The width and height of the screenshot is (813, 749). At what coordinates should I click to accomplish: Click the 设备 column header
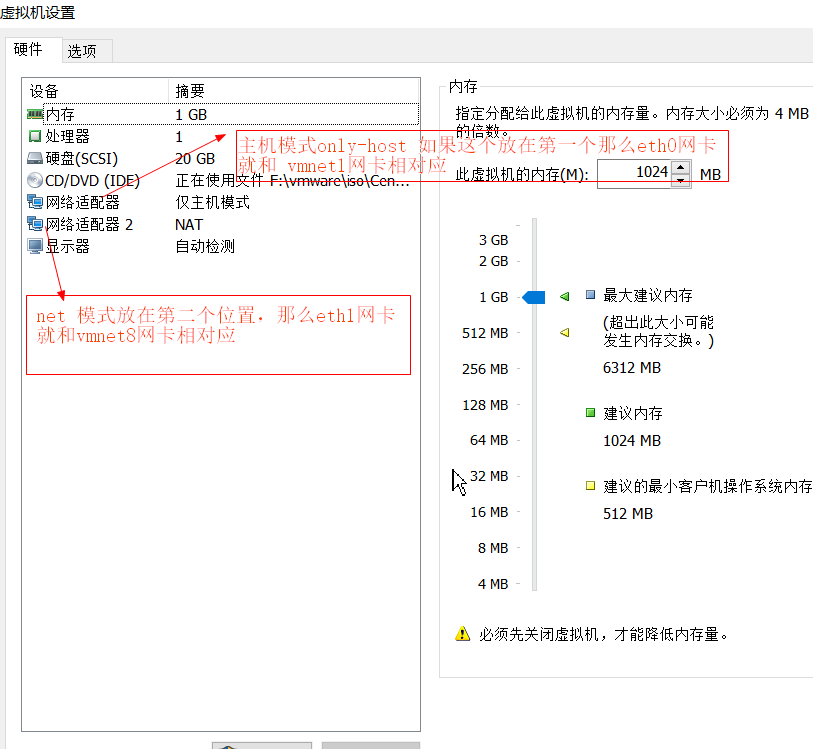point(45,91)
